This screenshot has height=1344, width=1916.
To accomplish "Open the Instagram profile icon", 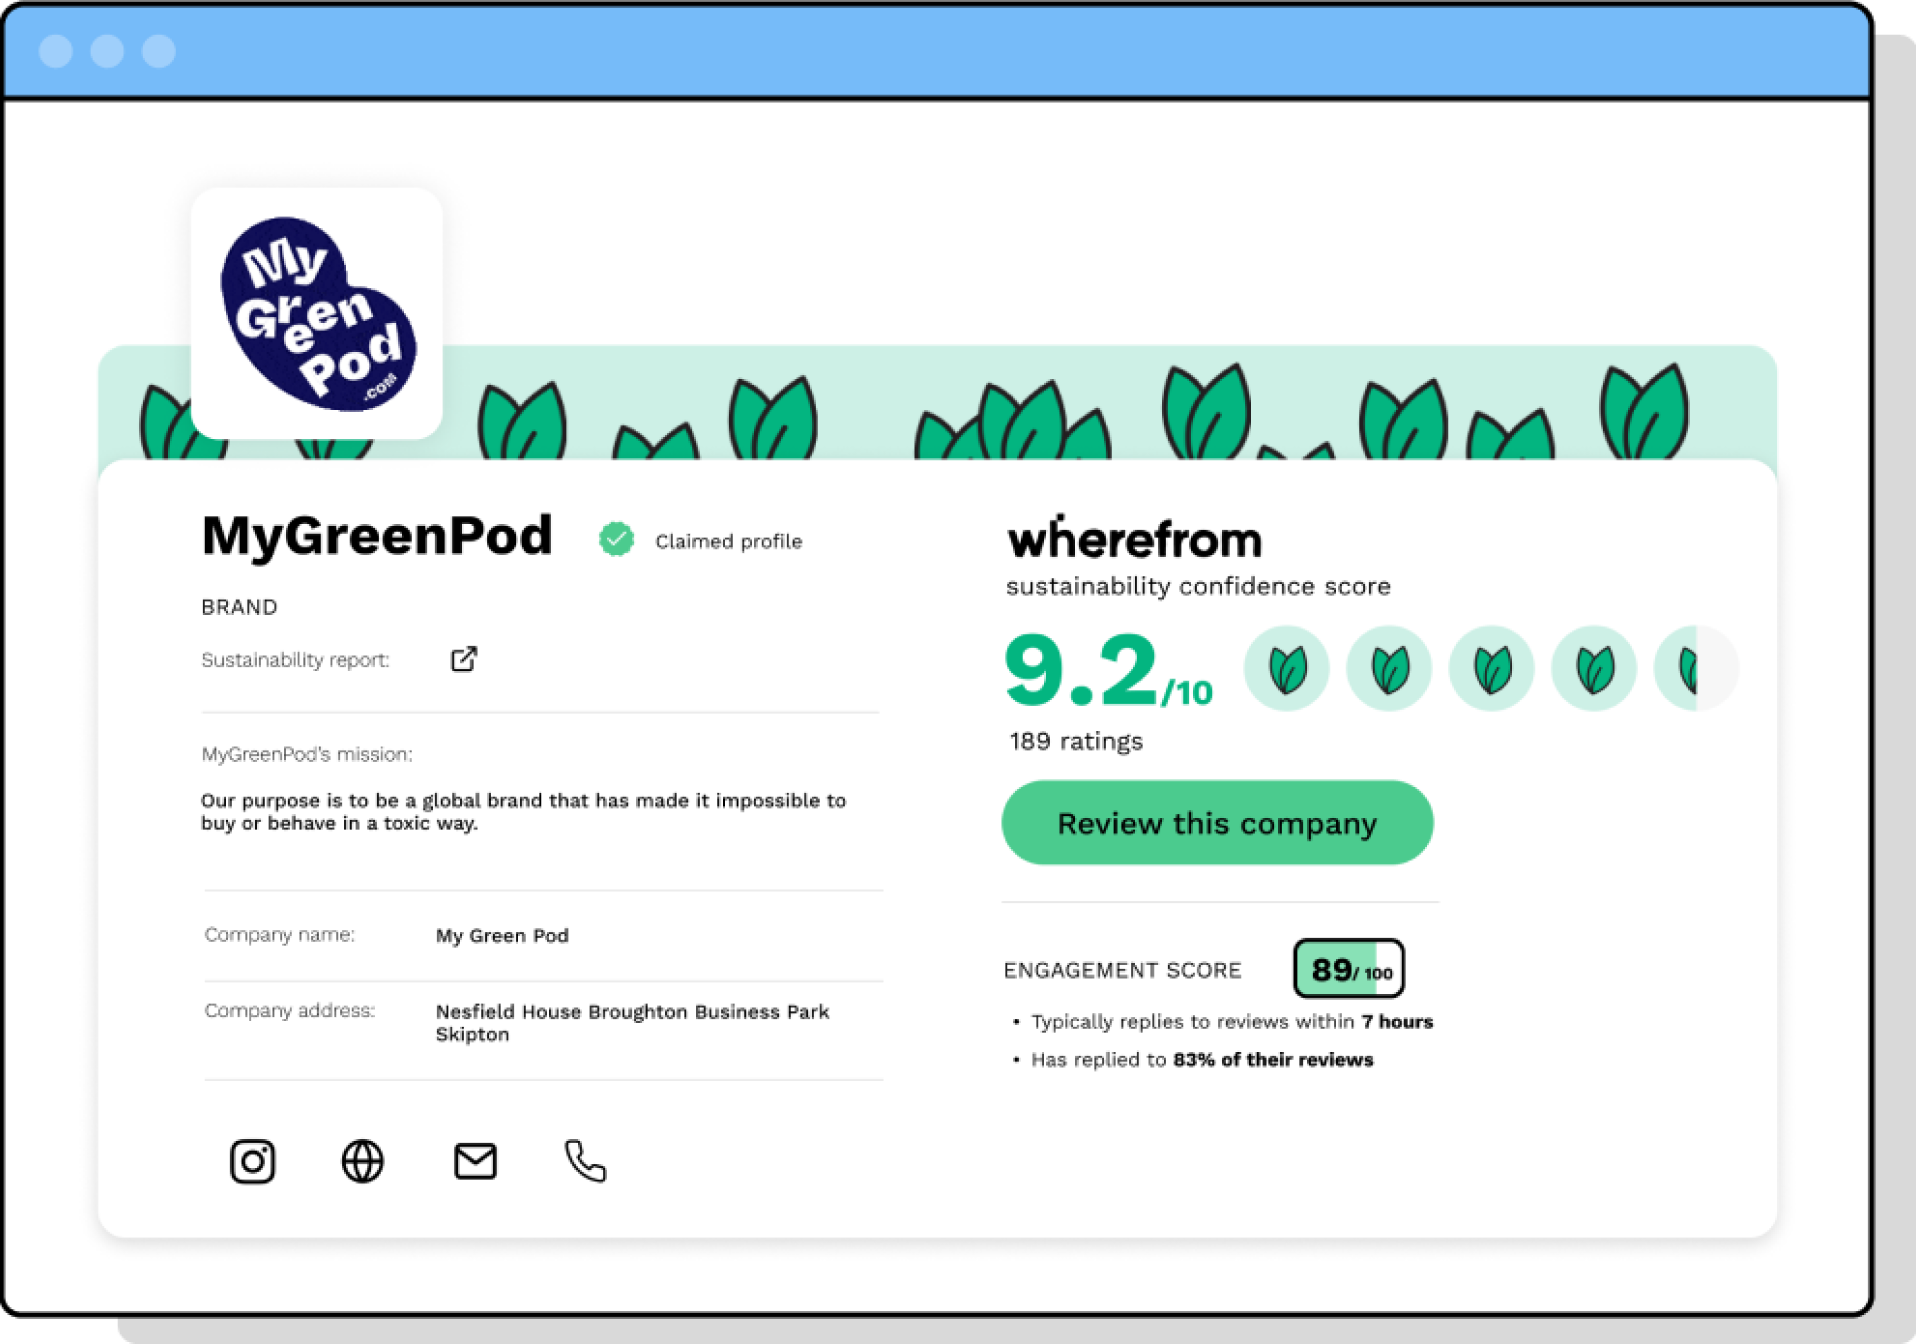I will (252, 1161).
